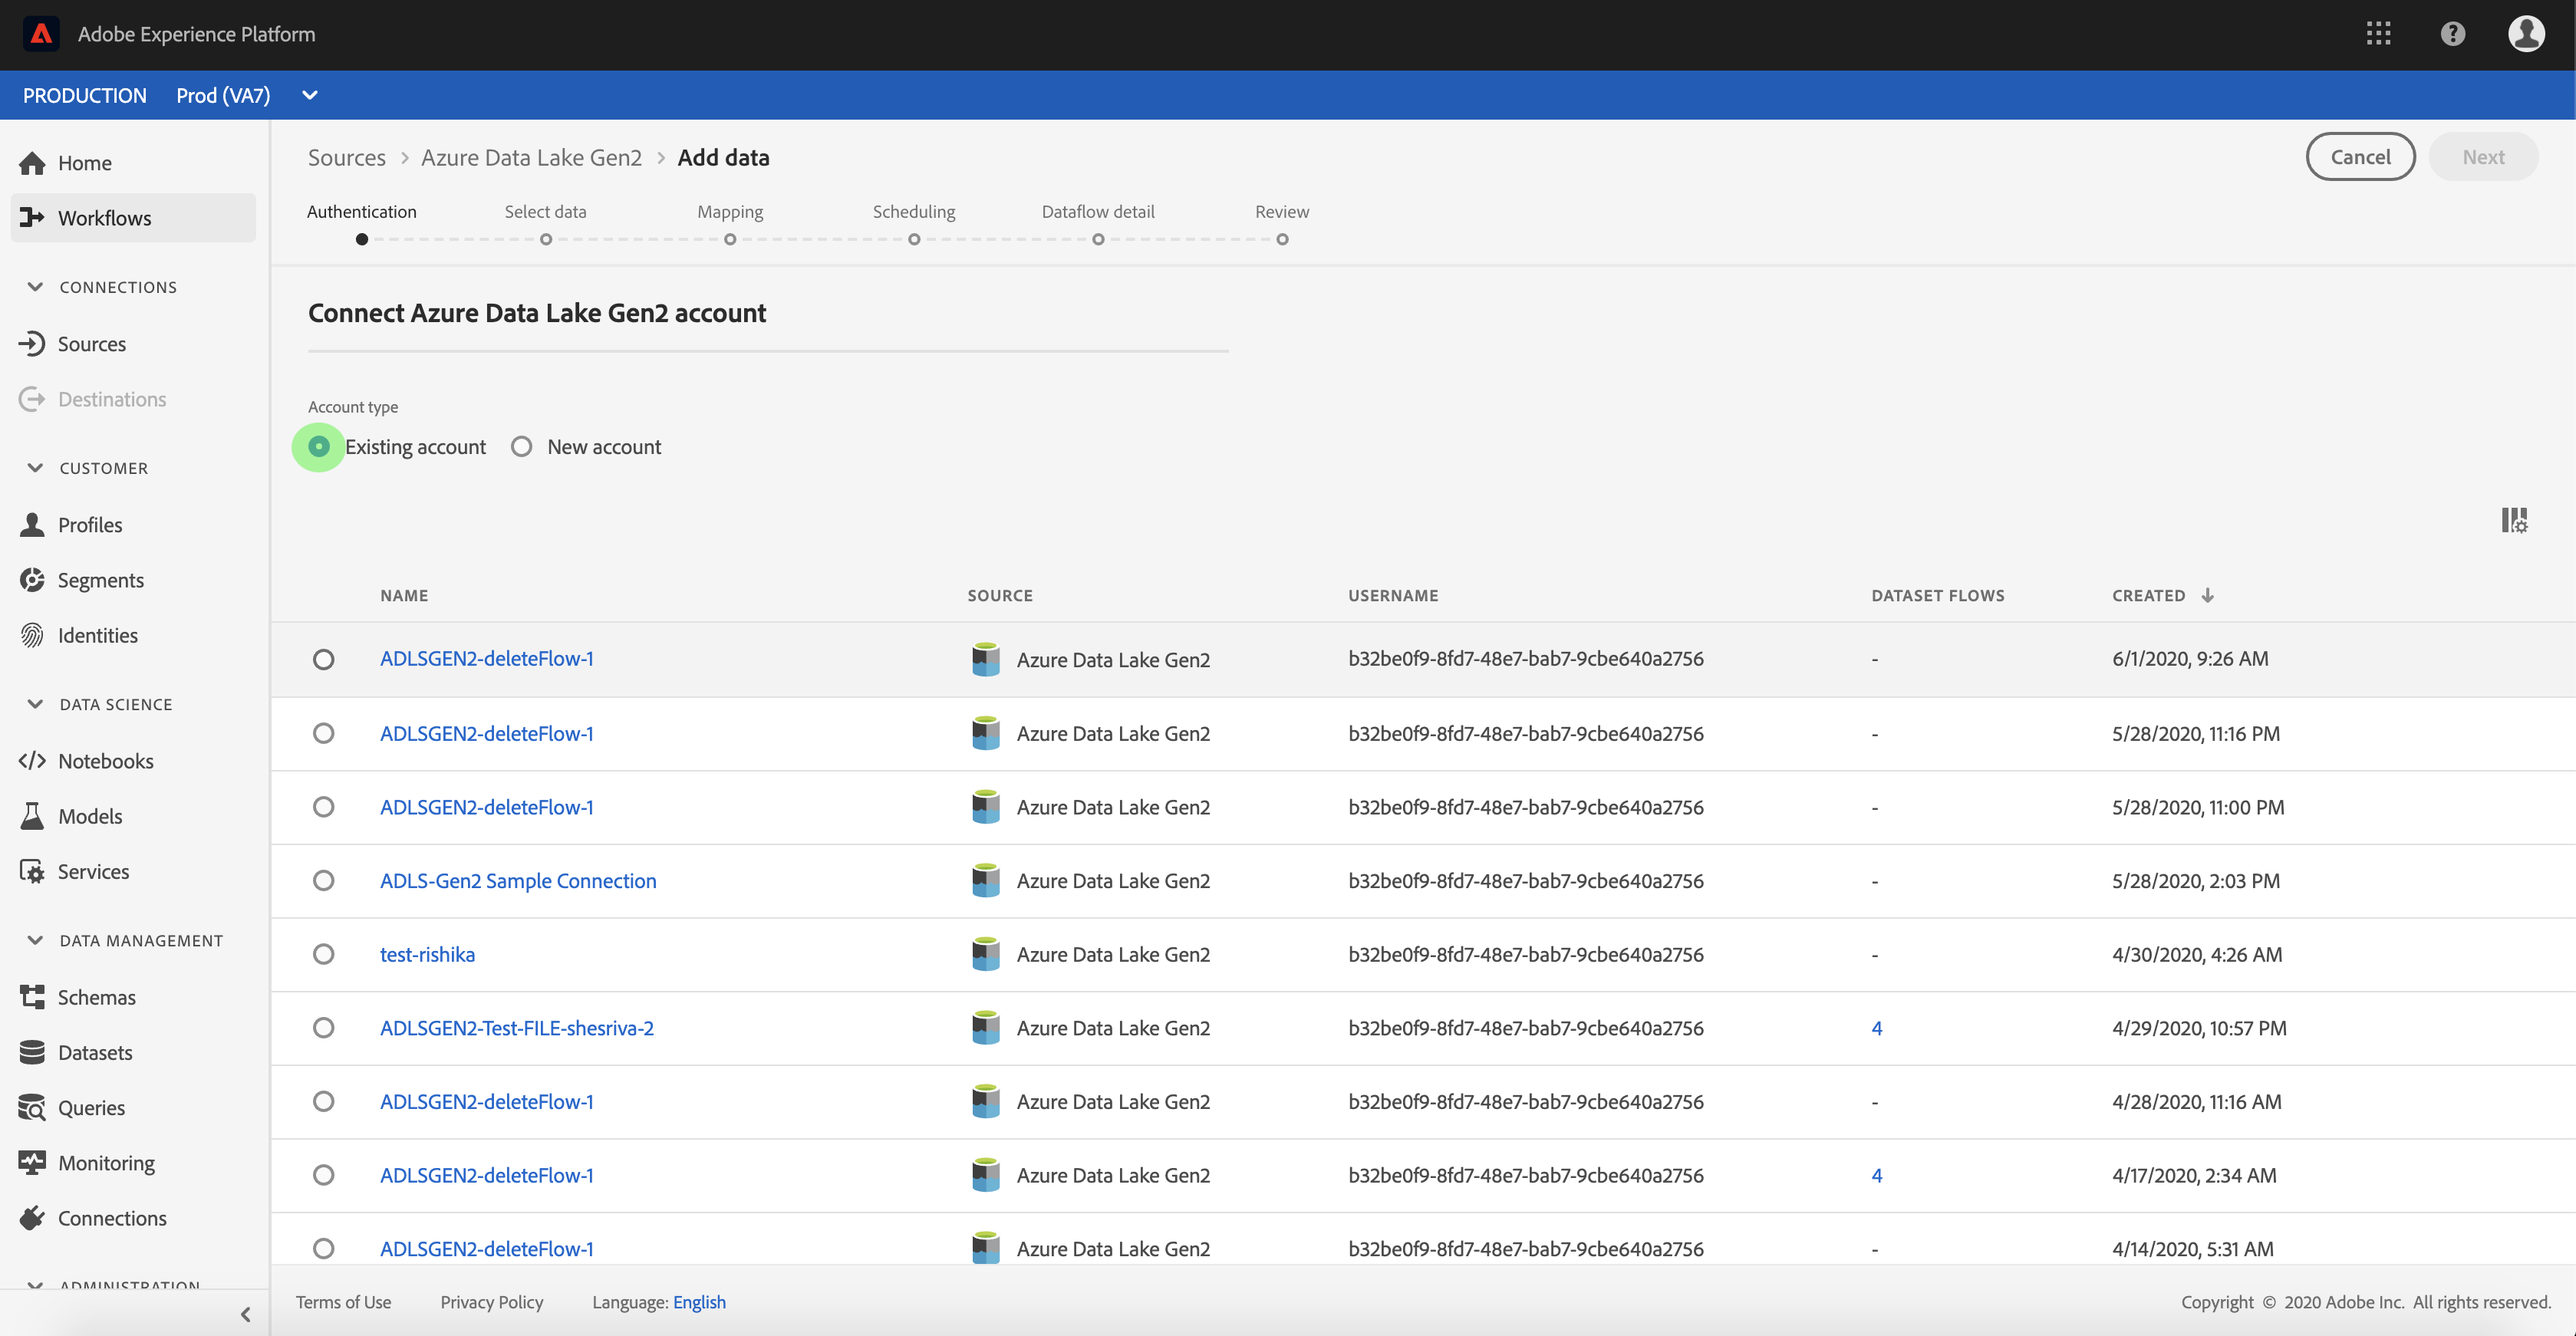
Task: Go to Sources in the breadcrumb
Action: tap(346, 158)
